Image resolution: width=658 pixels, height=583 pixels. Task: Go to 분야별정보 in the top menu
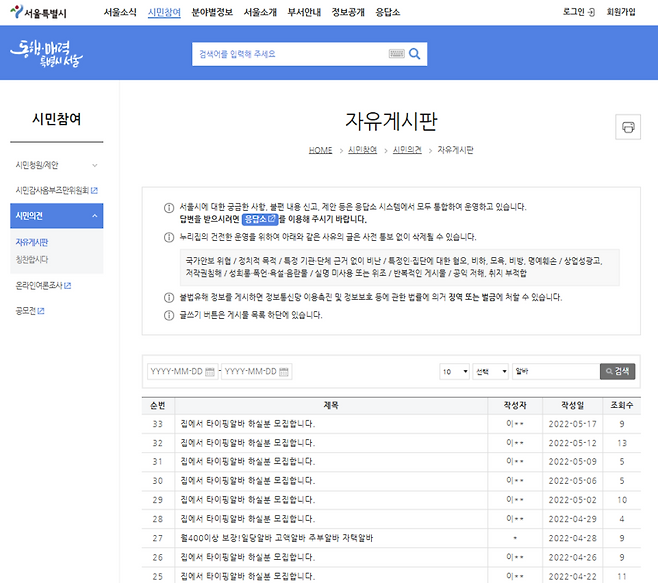pyautogui.click(x=209, y=12)
